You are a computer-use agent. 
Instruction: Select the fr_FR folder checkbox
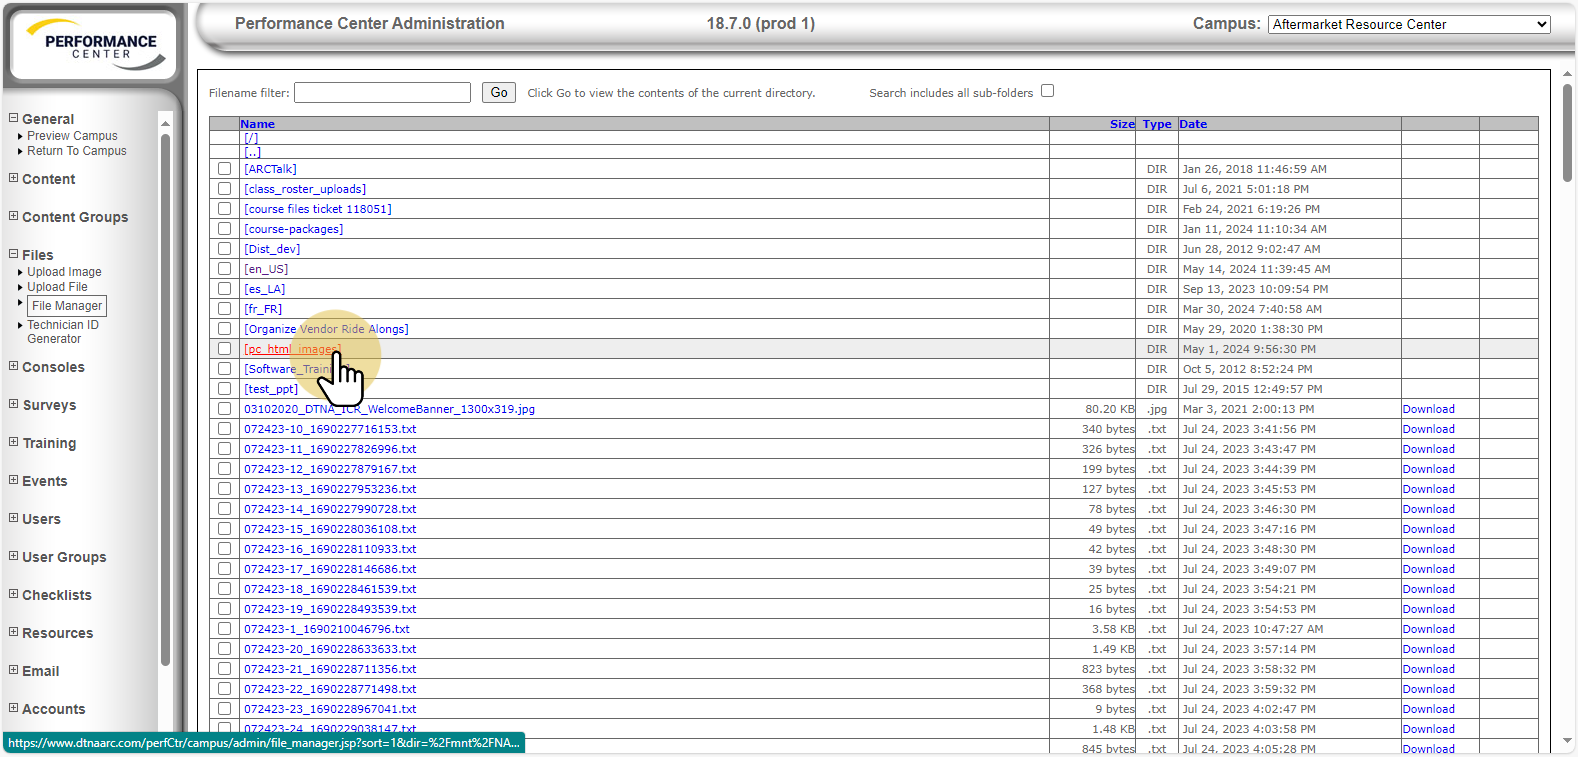[x=225, y=309]
